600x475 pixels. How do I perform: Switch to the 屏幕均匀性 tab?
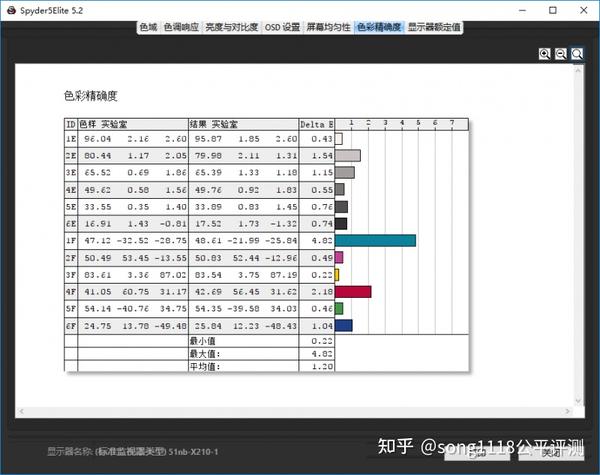tap(328, 27)
